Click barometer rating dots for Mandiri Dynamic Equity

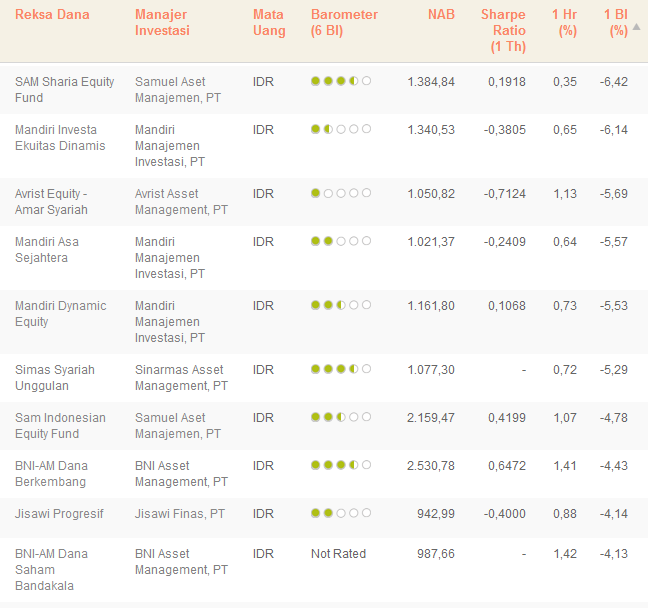pyautogui.click(x=340, y=305)
